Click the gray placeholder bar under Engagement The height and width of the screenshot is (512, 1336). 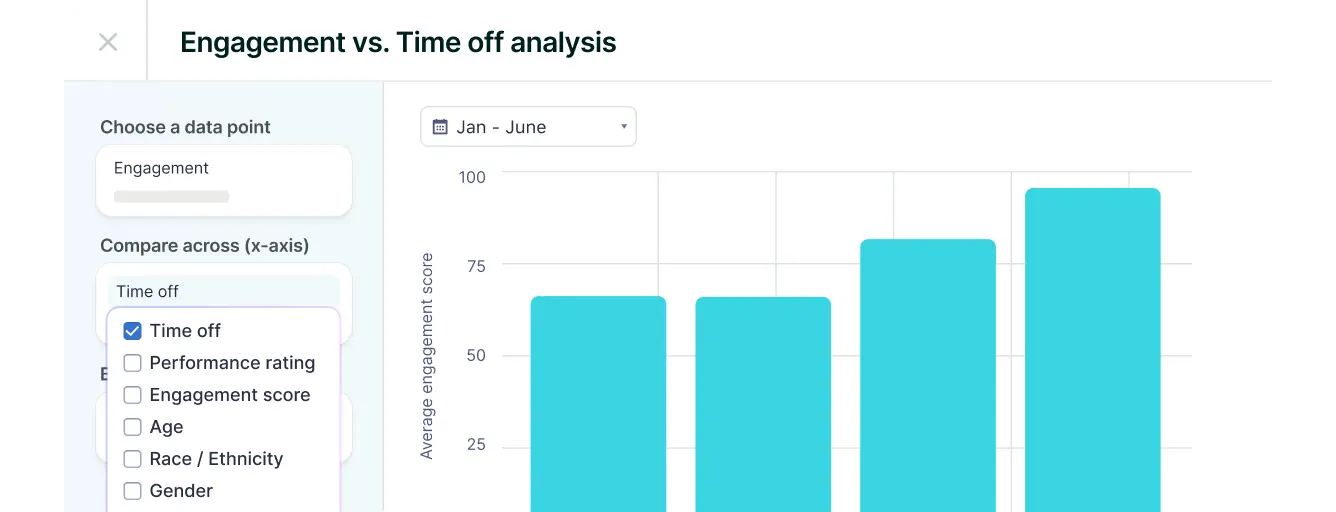click(x=171, y=197)
